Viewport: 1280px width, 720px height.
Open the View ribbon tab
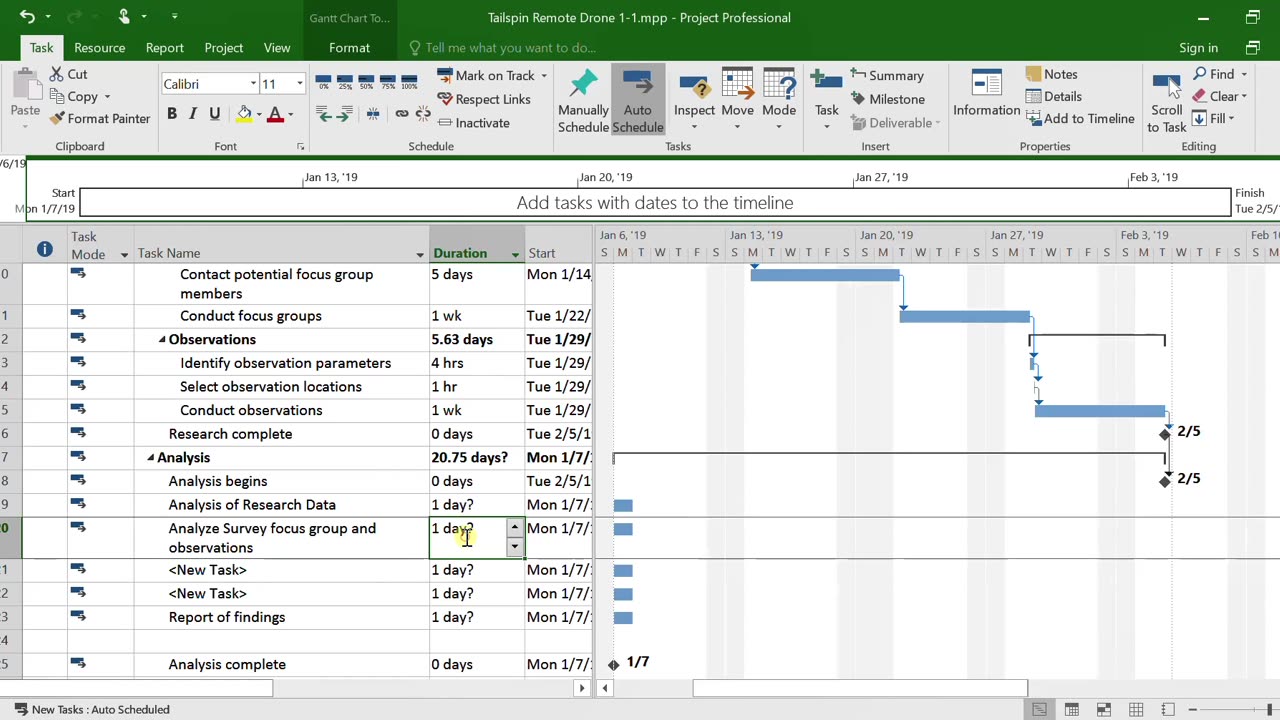click(x=277, y=47)
